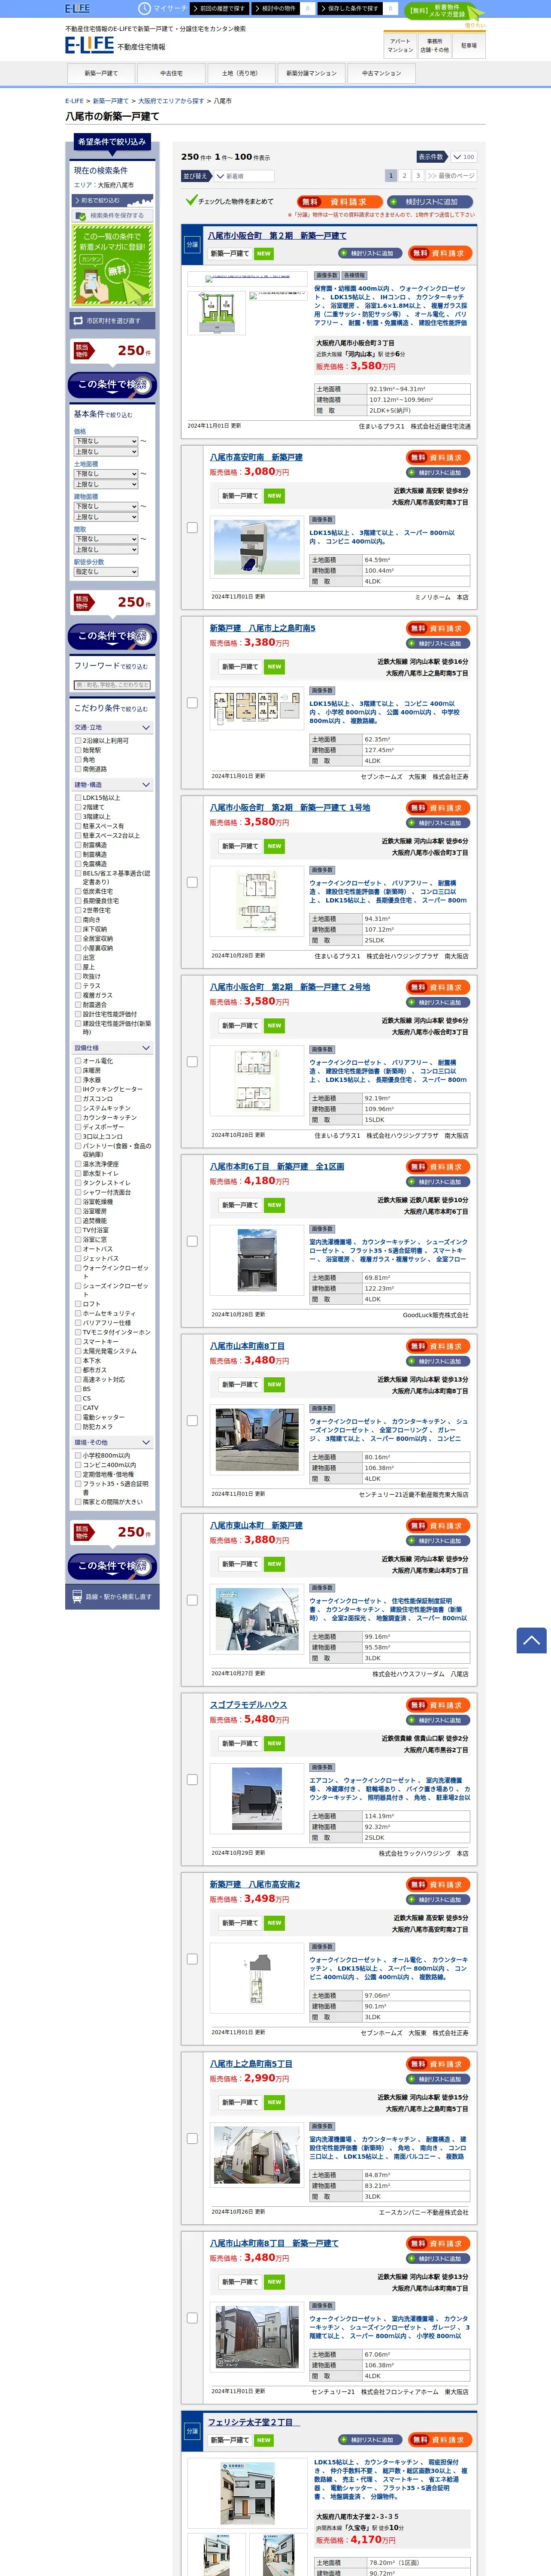Open listing 八尾市小阪合町 第2期 新築一戸建て
The height and width of the screenshot is (2576, 551).
point(277,236)
